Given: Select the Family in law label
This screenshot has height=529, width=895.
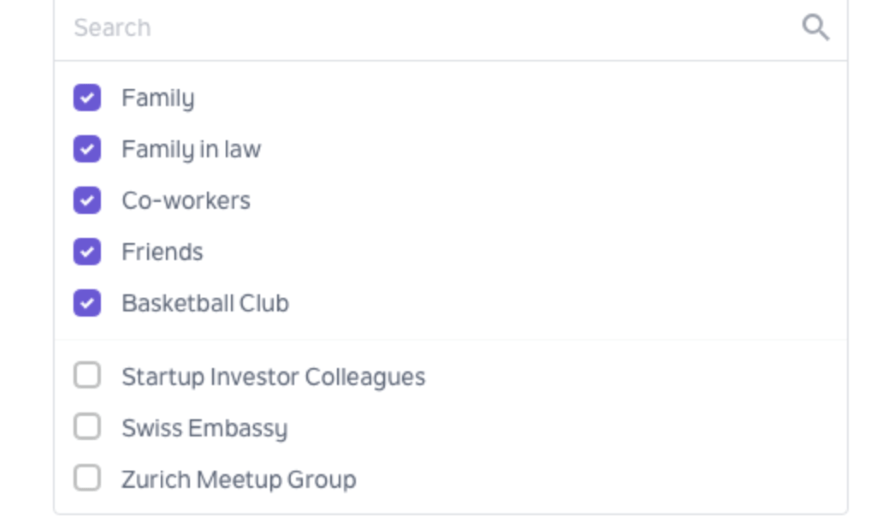Looking at the screenshot, I should [191, 149].
